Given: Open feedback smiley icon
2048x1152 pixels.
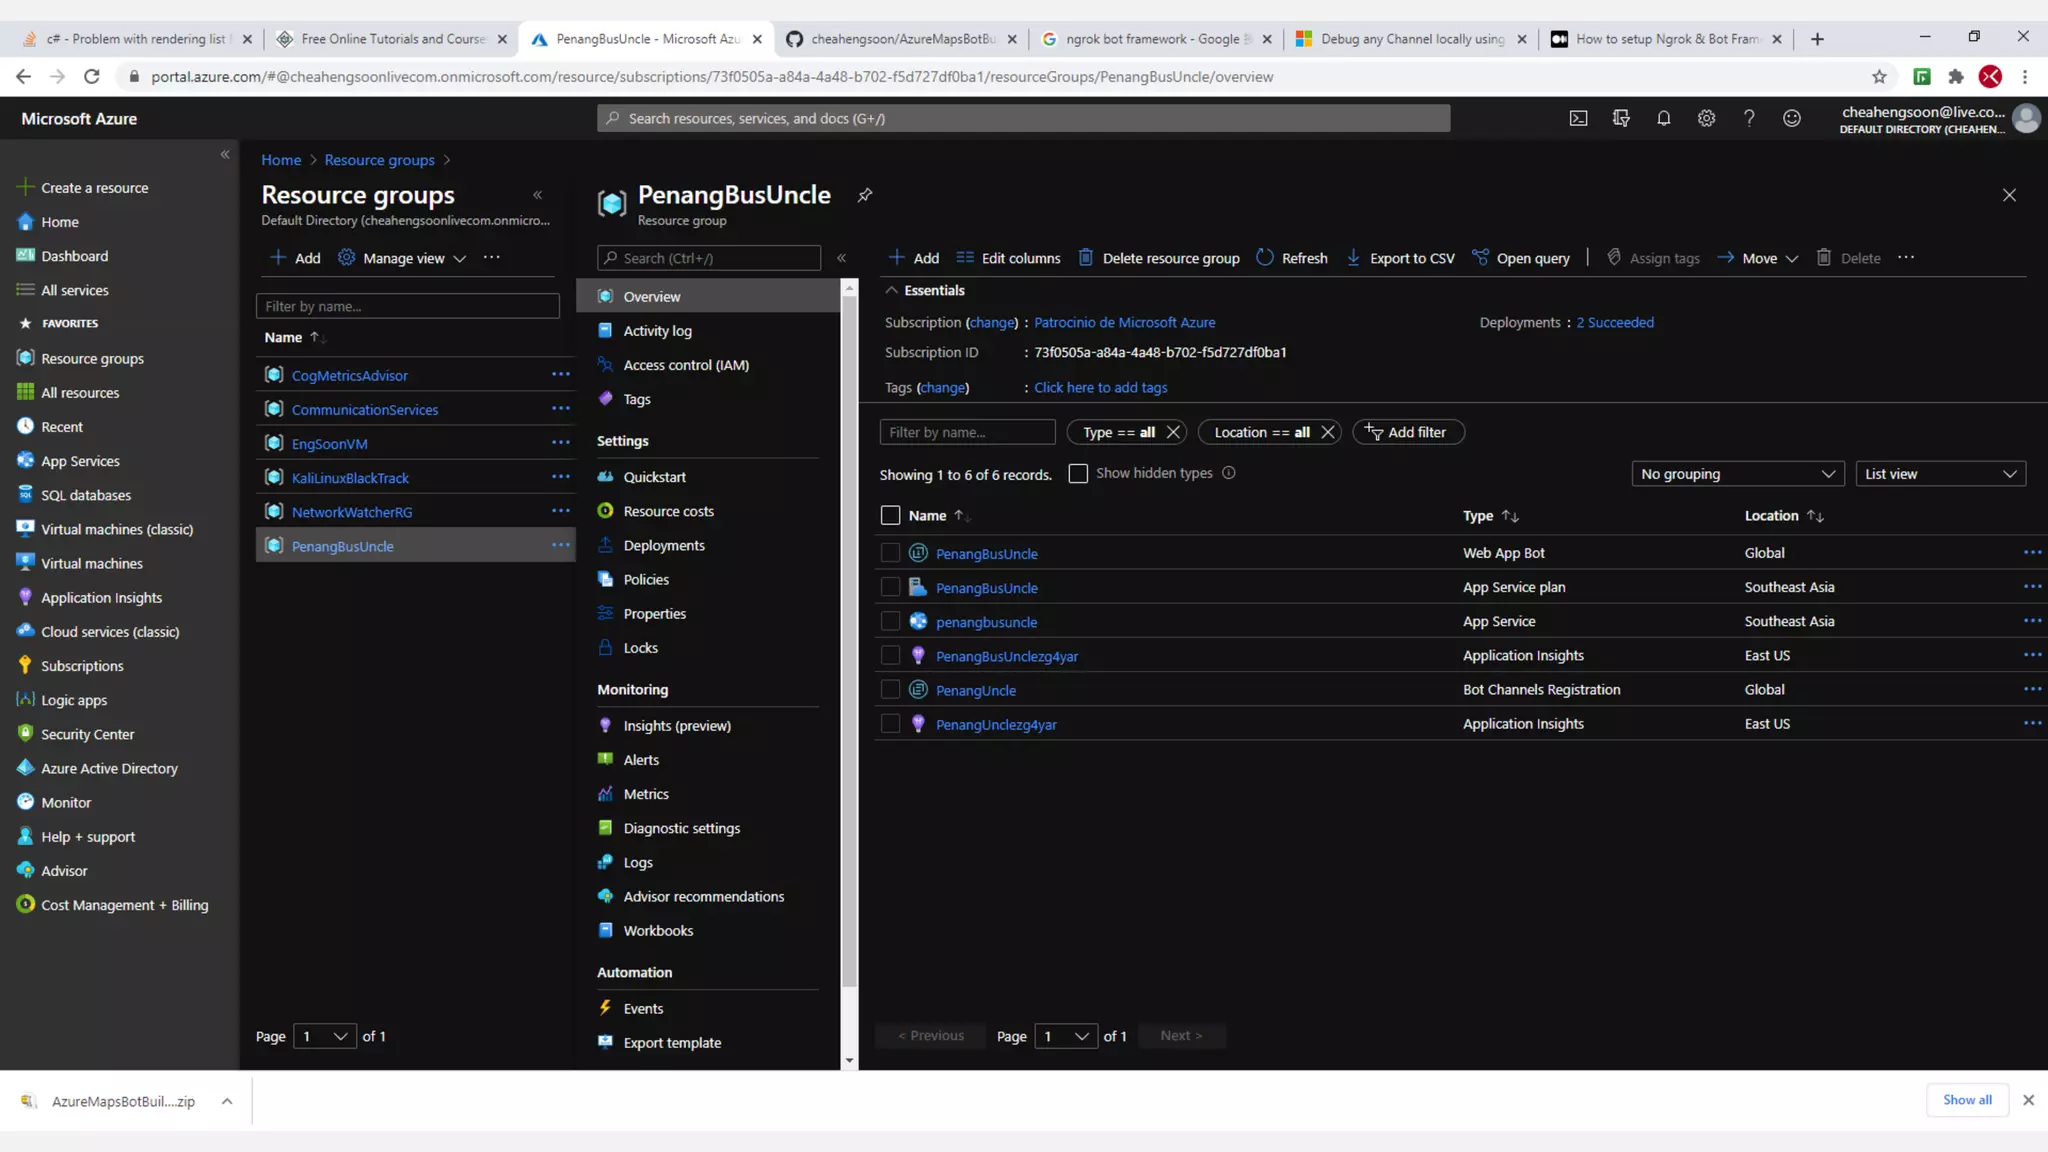Looking at the screenshot, I should [x=1791, y=118].
